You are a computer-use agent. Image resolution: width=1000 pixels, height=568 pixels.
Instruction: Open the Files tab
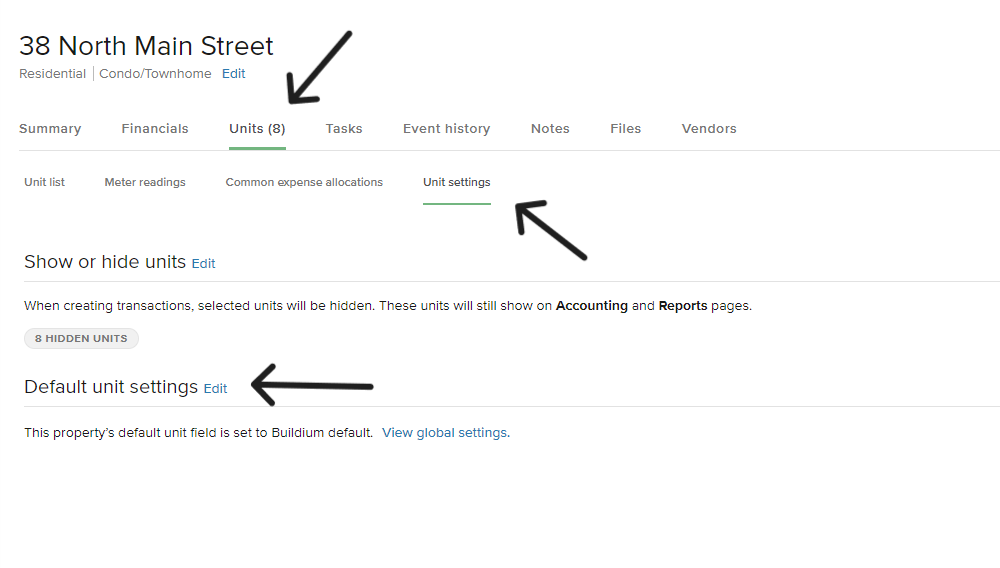[x=625, y=129]
